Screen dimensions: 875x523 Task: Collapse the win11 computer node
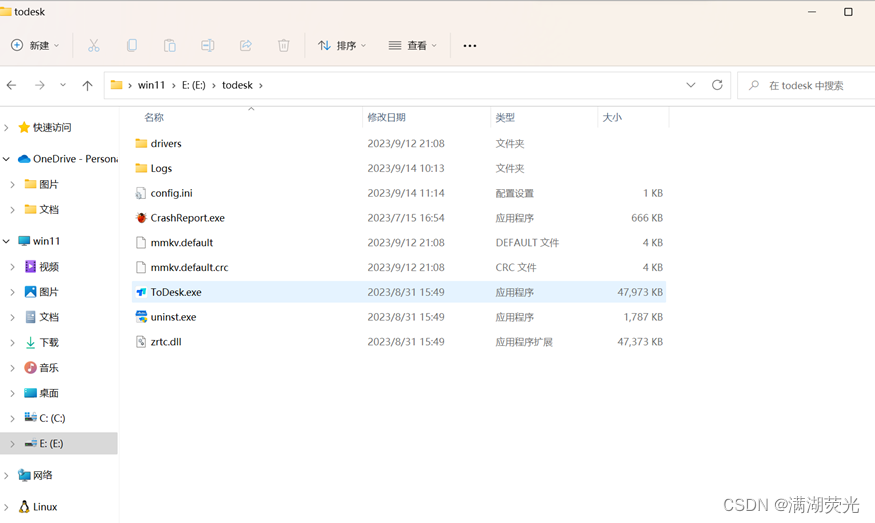coord(6,241)
